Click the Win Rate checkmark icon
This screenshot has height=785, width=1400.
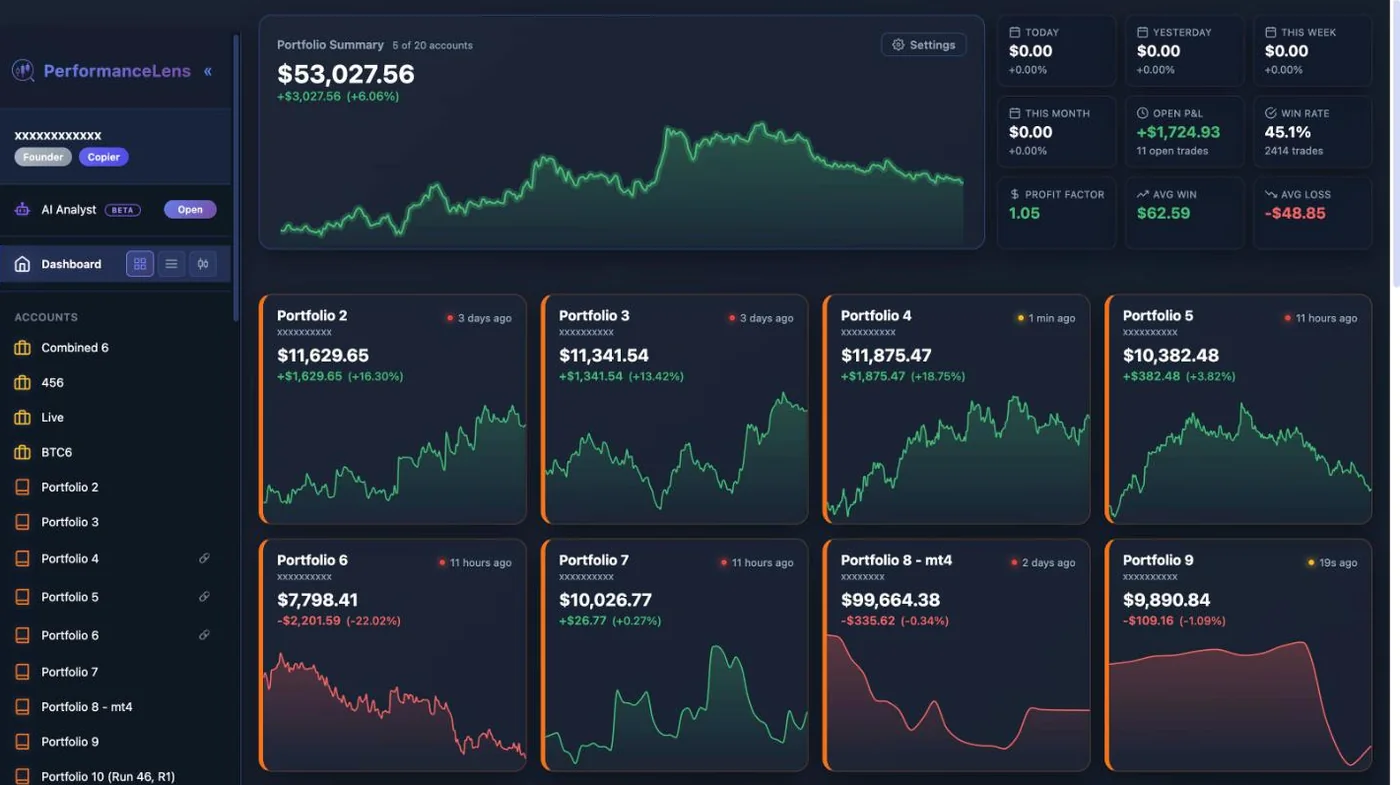[1271, 113]
